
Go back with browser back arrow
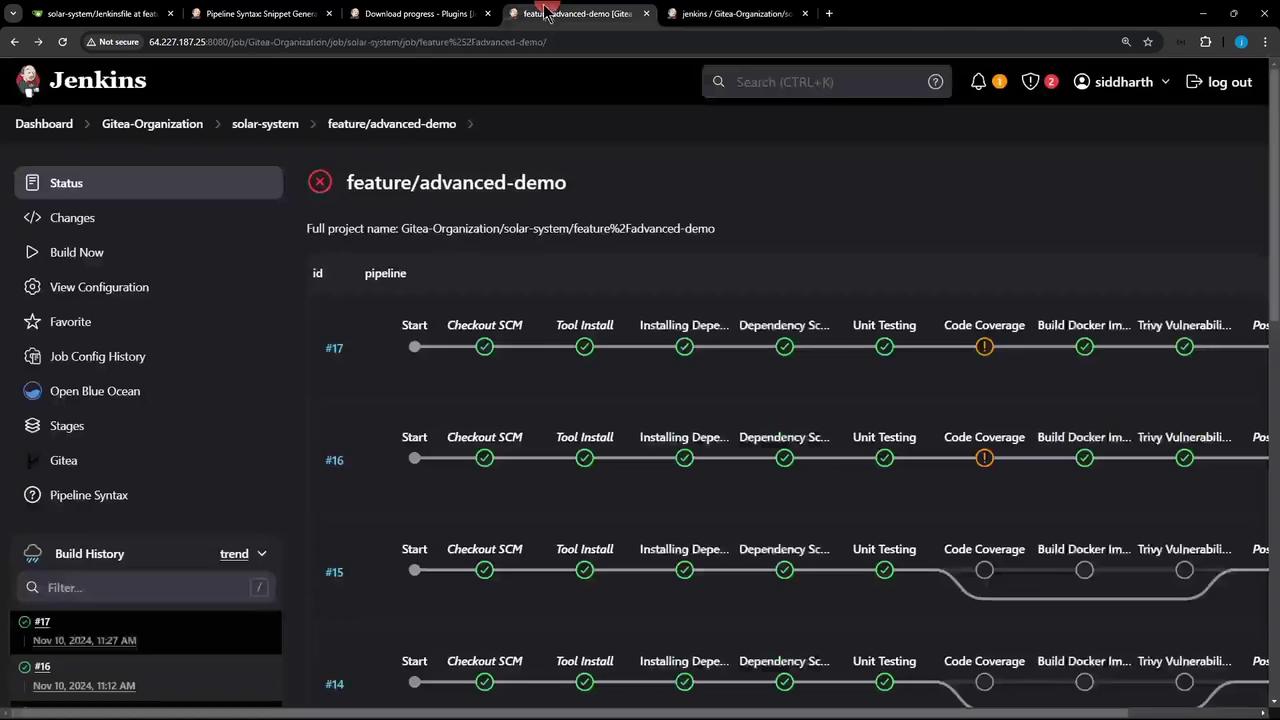[14, 42]
